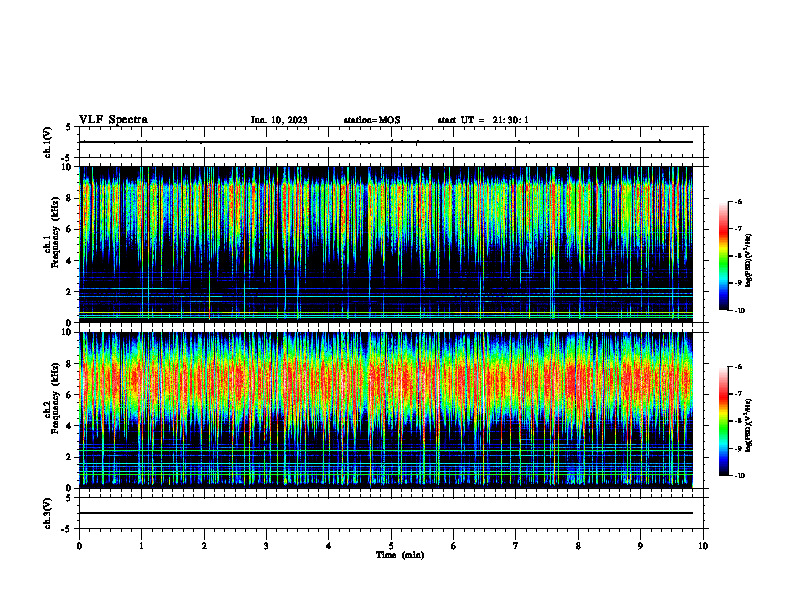Click the time axis tick label "1"
This screenshot has height=612, width=792.
[x=141, y=546]
